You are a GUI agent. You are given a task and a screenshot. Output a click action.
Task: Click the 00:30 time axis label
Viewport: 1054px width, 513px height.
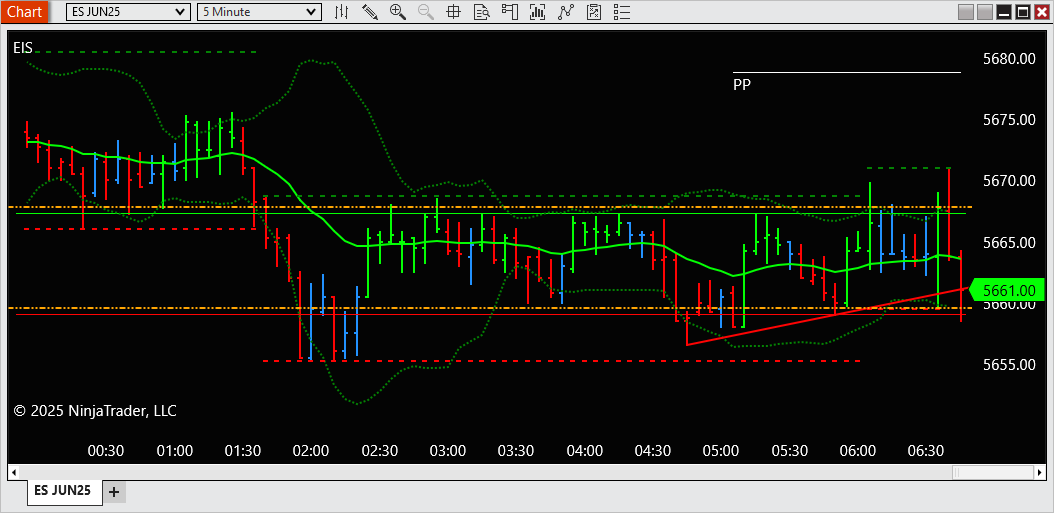[106, 450]
